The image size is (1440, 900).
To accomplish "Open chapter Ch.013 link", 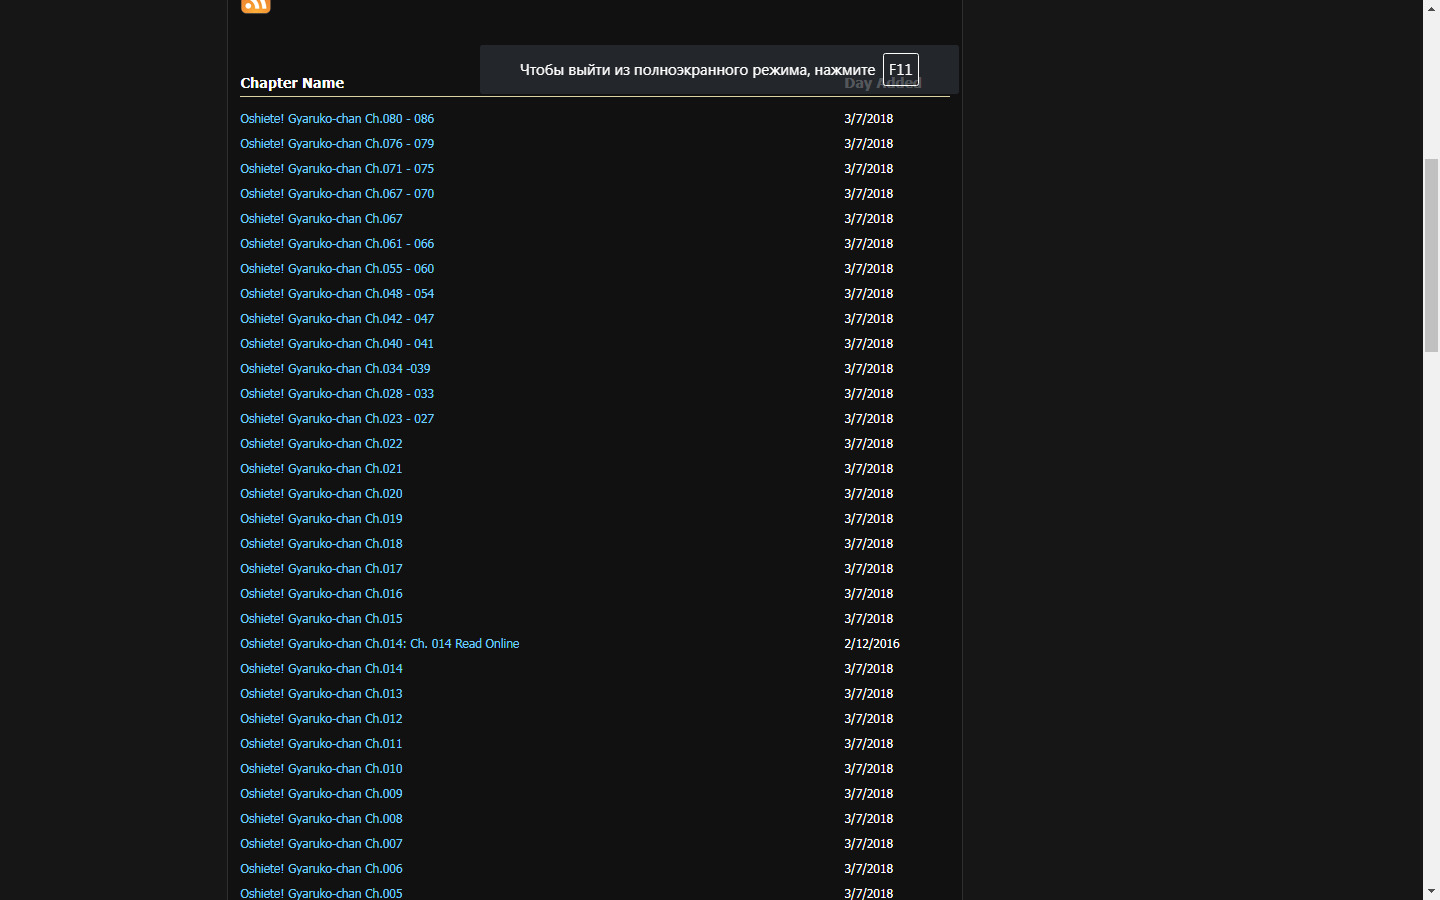I will tap(321, 694).
